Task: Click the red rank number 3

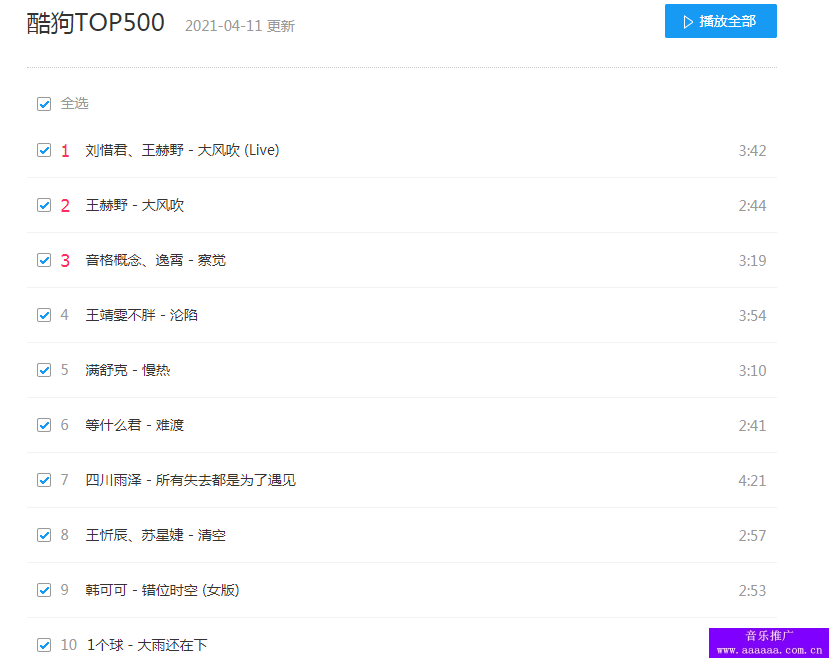Action: click(65, 261)
